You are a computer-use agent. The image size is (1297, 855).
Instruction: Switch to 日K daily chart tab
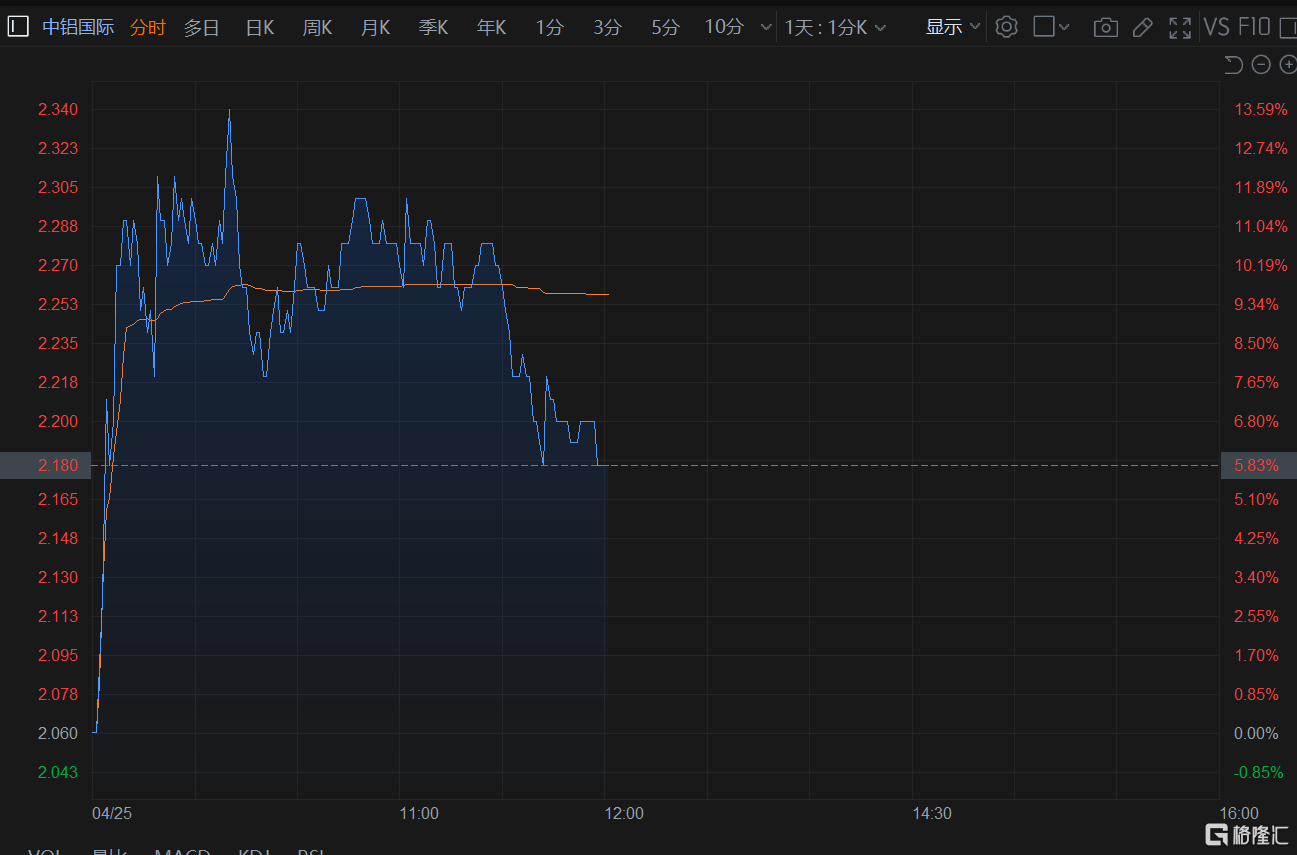260,27
